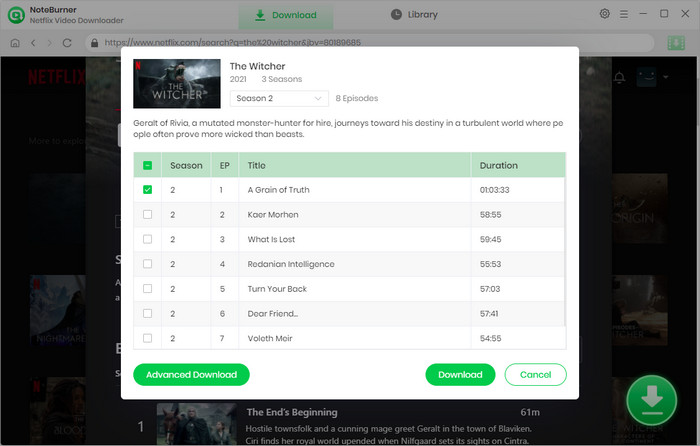Screen dimensions: 700x446
Task: Click the Turn Your Back title
Action: 277,289
